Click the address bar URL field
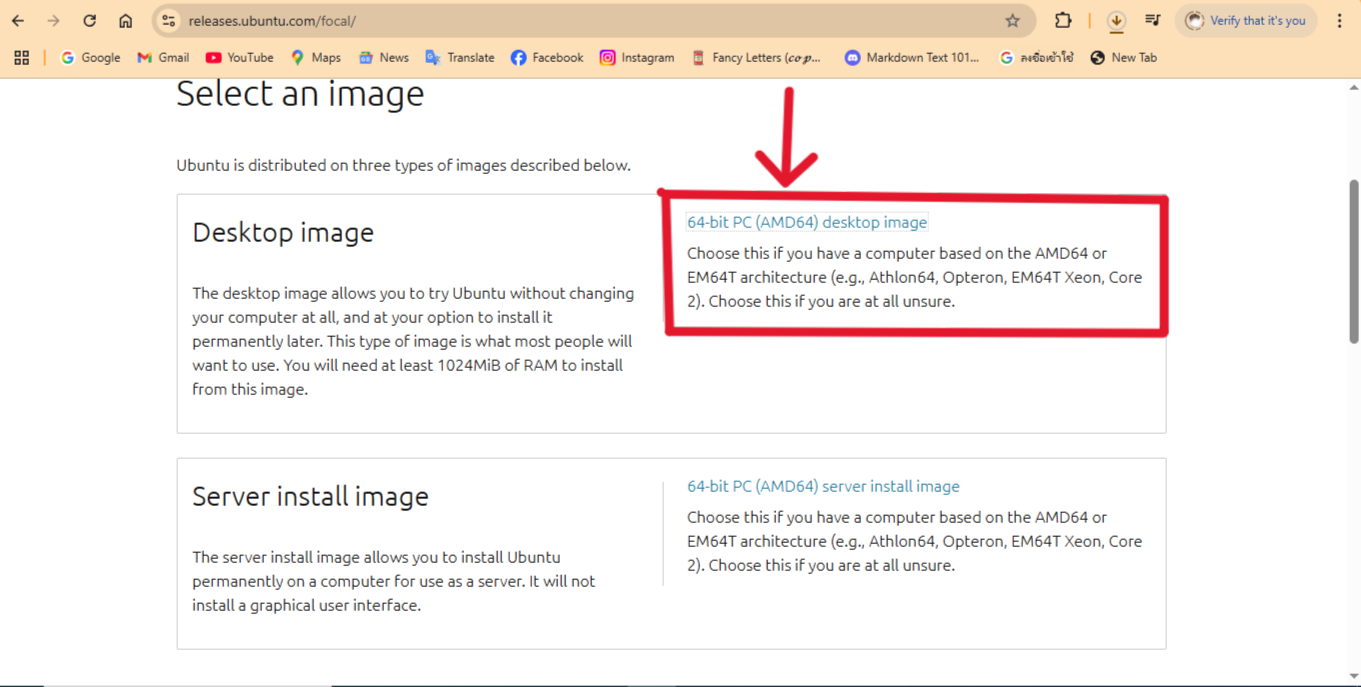1361x687 pixels. [x=580, y=21]
